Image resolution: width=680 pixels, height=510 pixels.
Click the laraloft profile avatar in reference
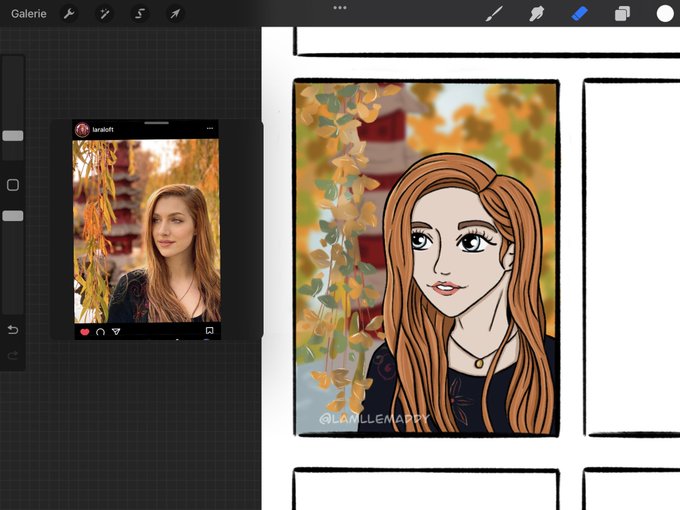pyautogui.click(x=82, y=129)
